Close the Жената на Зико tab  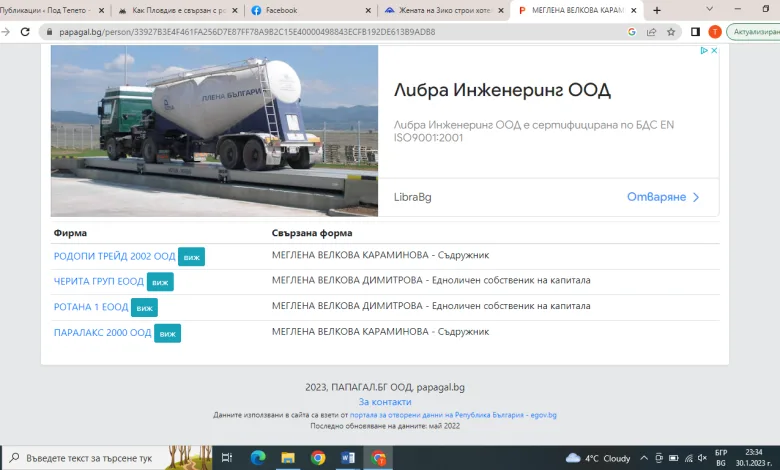coord(501,10)
